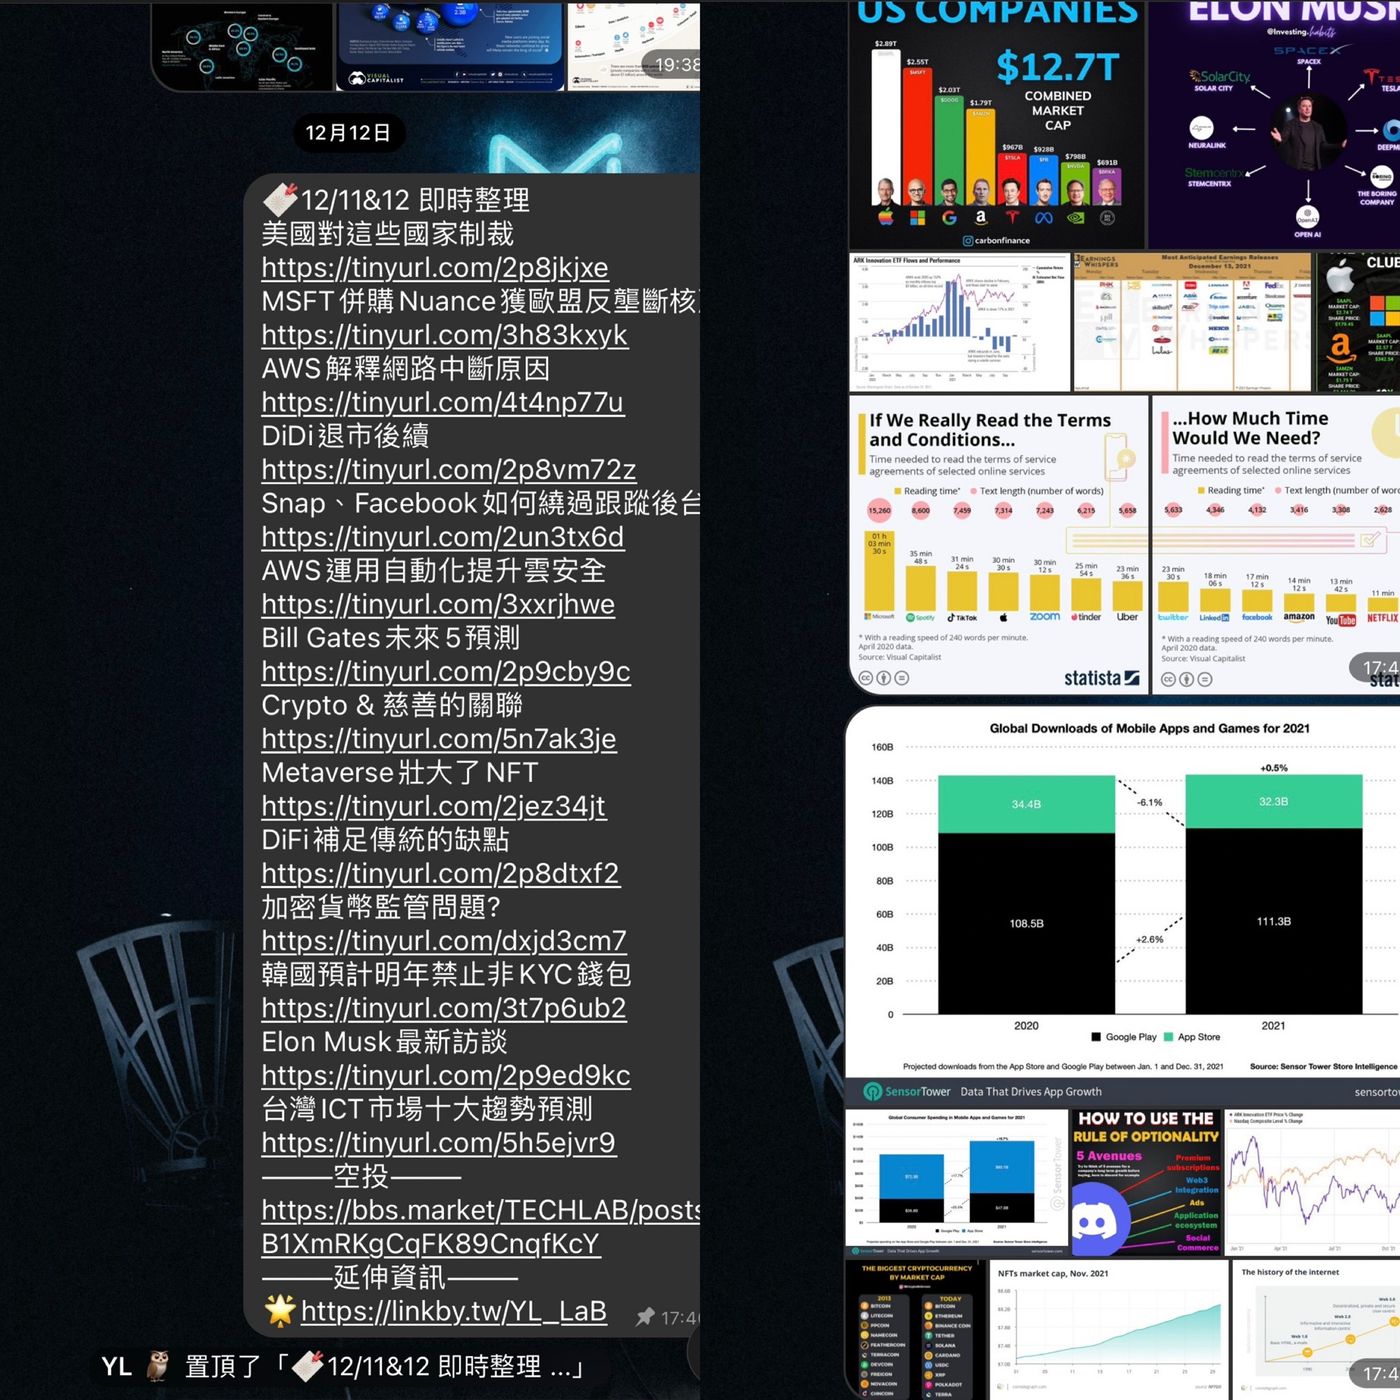Open Apple Amazon market cap club image
1400x1400 pixels.
coord(1357,322)
